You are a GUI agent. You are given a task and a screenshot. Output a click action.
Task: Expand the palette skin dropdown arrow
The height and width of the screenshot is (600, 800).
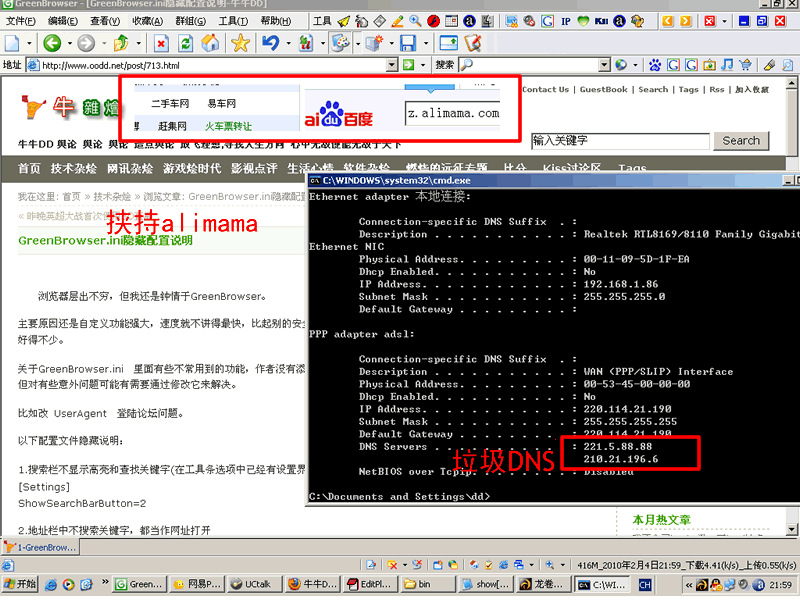[x=357, y=43]
